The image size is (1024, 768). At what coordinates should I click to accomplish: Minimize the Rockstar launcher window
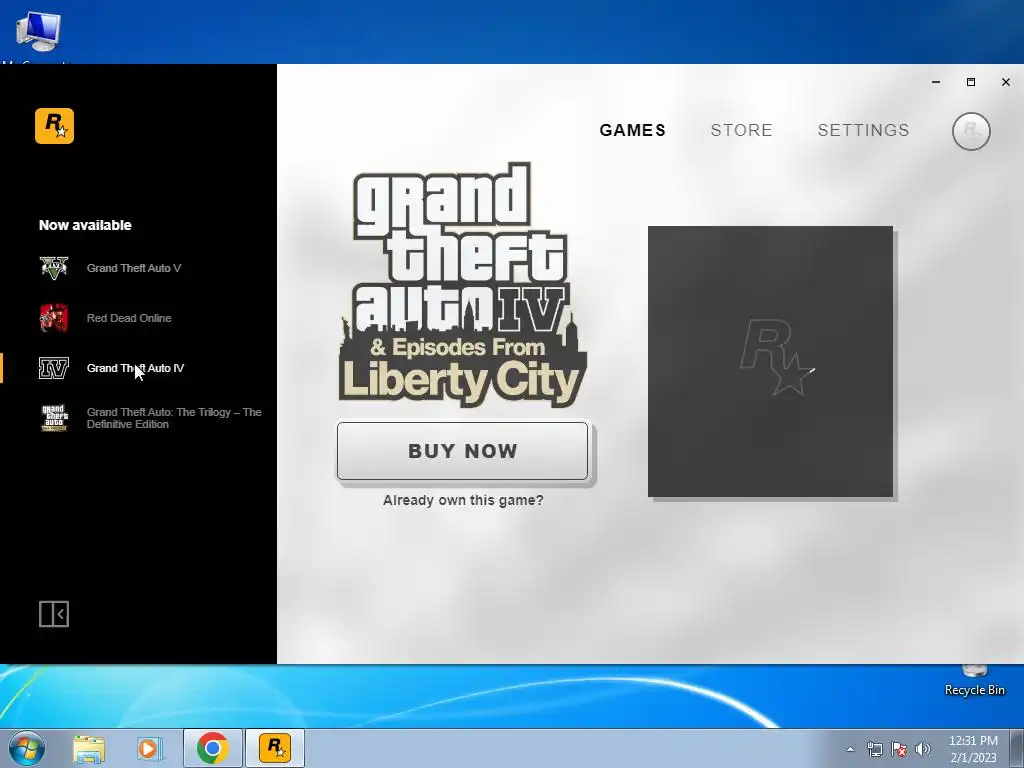tap(936, 82)
